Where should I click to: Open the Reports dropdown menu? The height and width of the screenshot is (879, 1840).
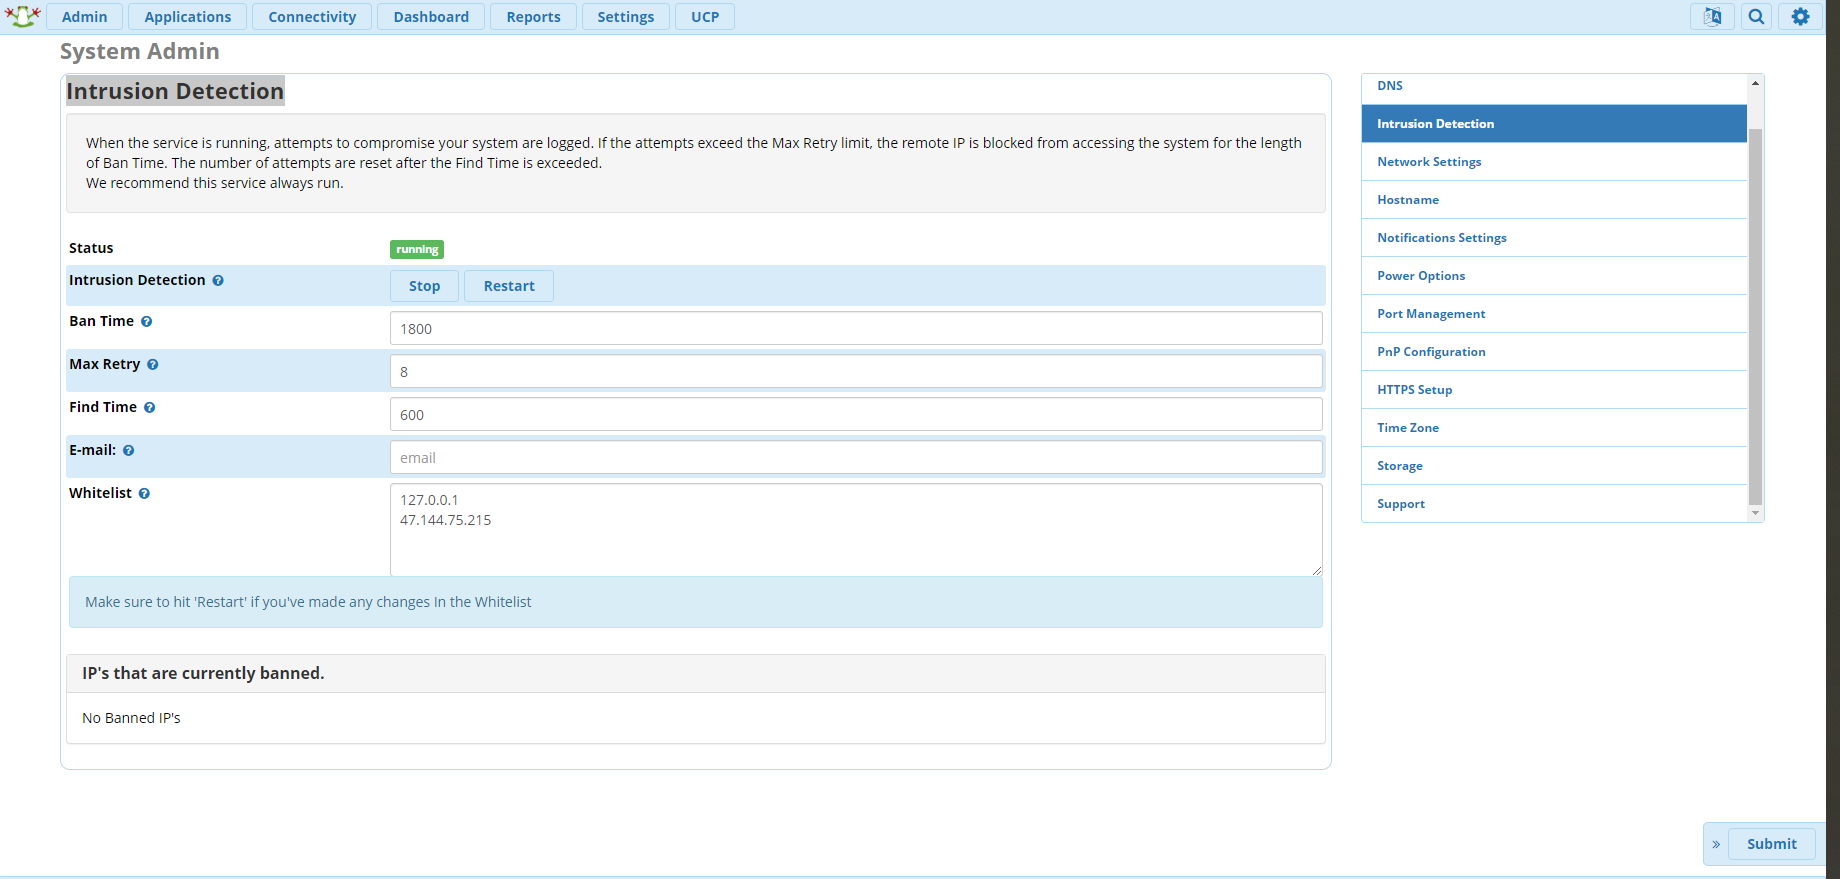click(533, 17)
